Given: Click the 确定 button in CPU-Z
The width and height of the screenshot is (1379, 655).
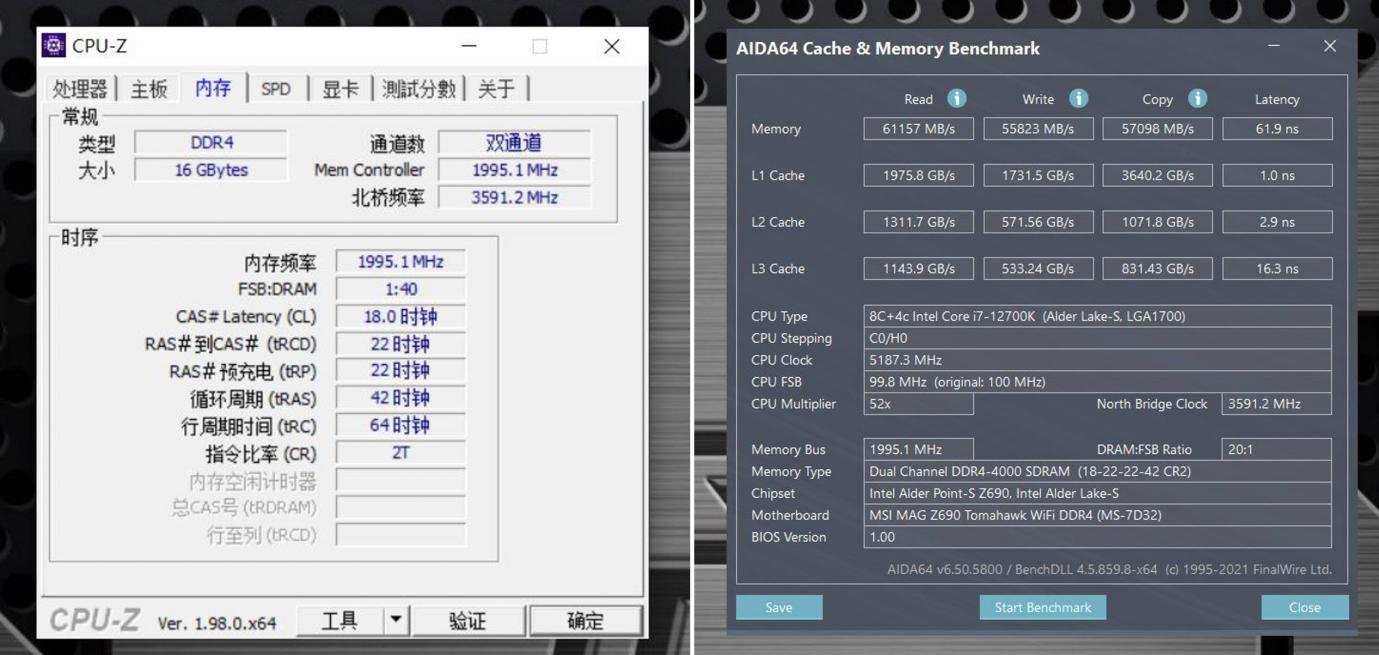Looking at the screenshot, I should (x=586, y=620).
